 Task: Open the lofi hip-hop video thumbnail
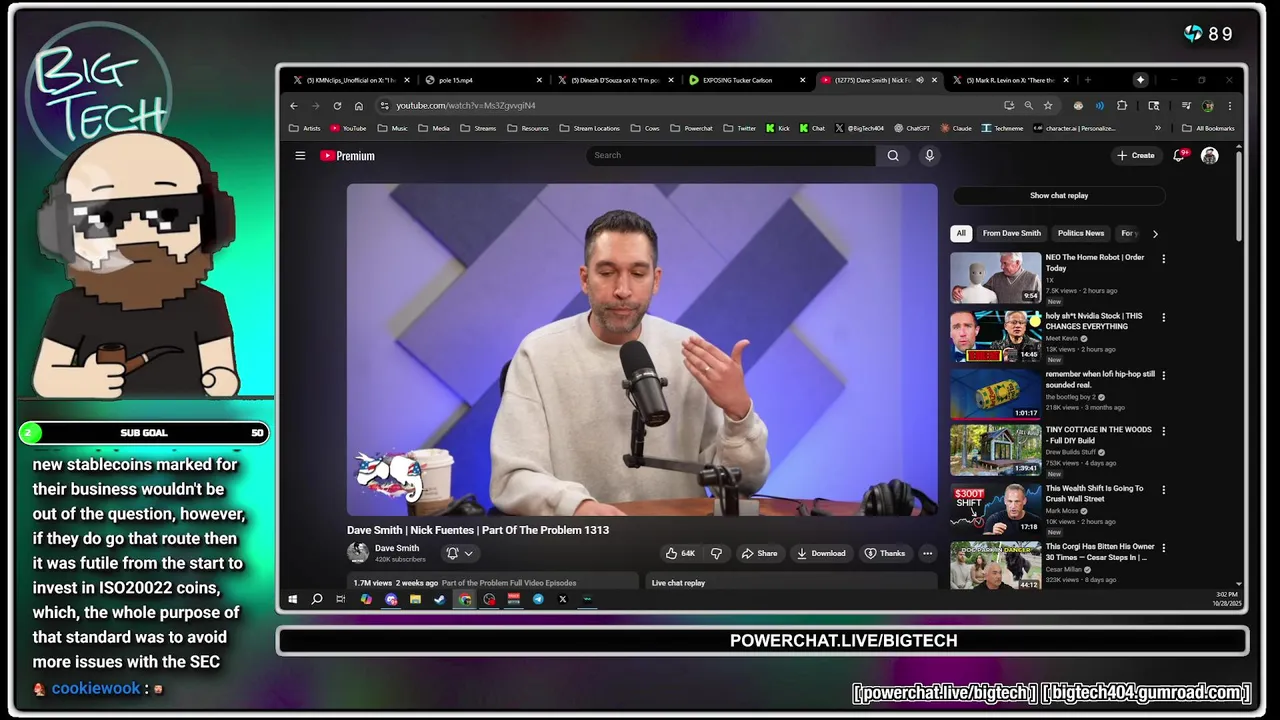click(x=995, y=394)
